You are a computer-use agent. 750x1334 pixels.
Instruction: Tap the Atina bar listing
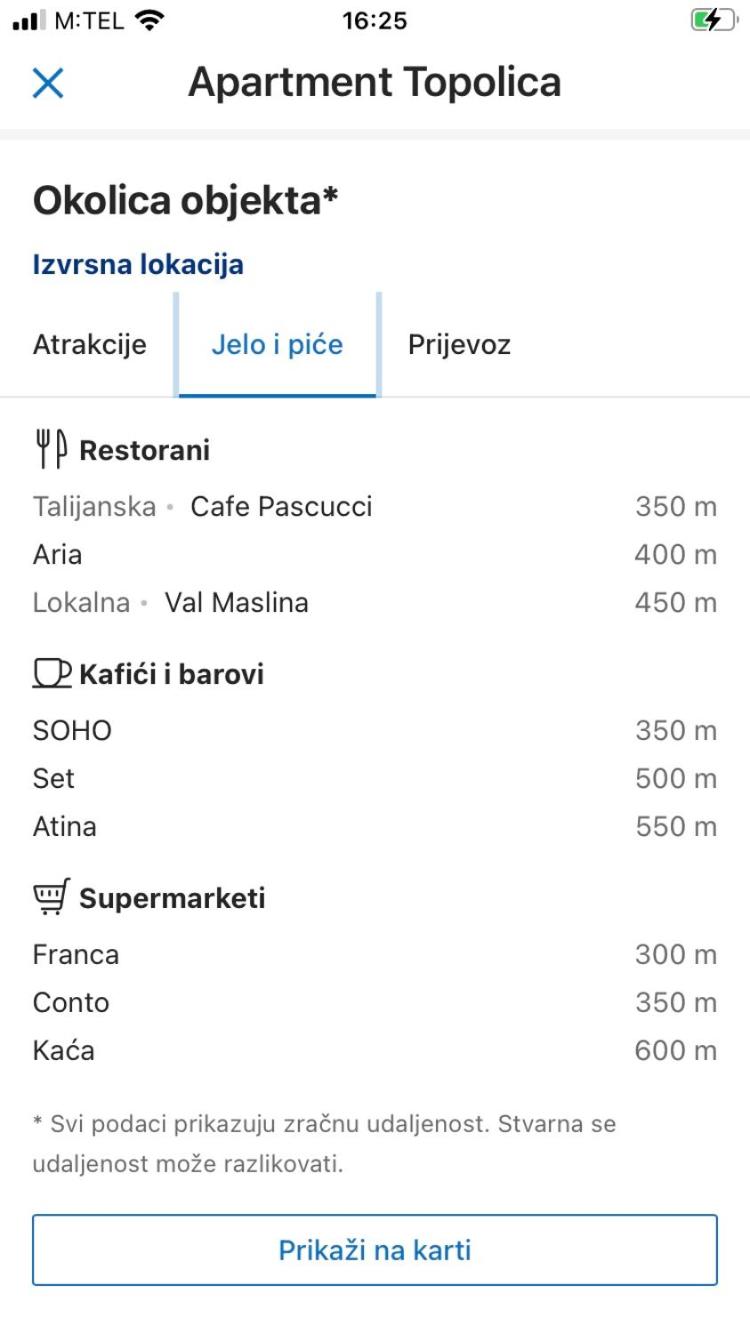[375, 827]
